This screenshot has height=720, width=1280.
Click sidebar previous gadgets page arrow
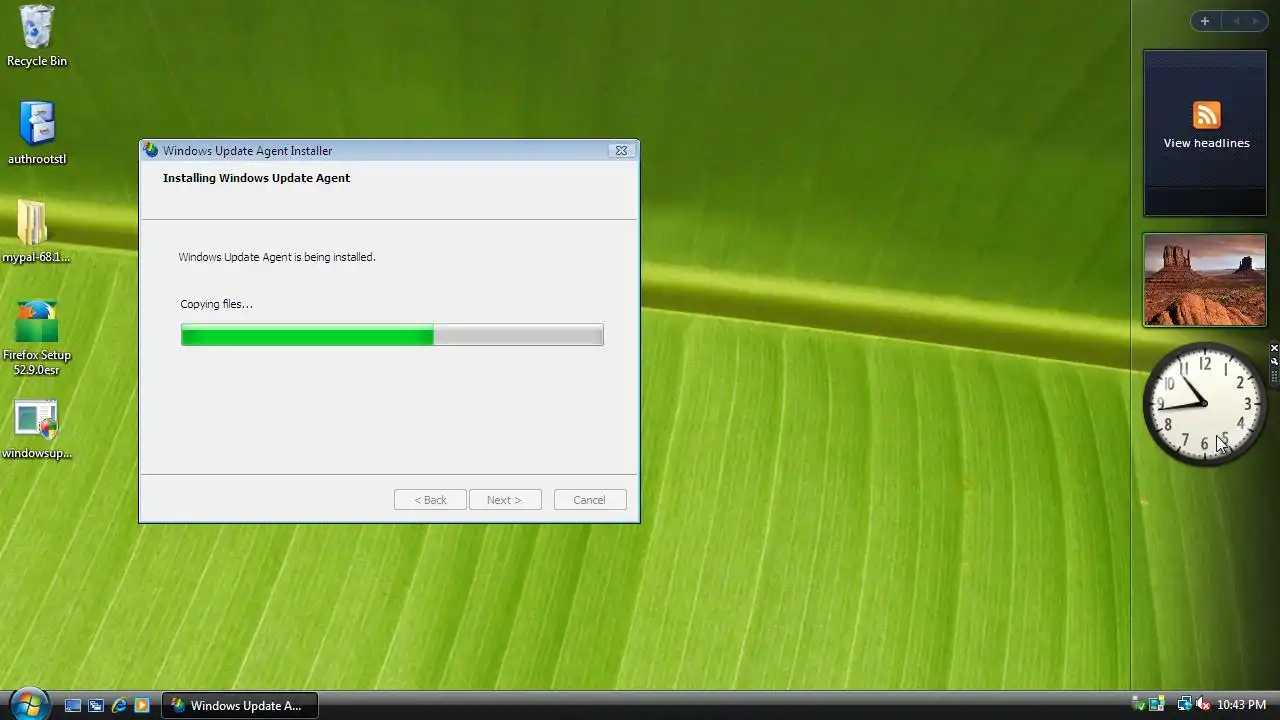(x=1236, y=21)
